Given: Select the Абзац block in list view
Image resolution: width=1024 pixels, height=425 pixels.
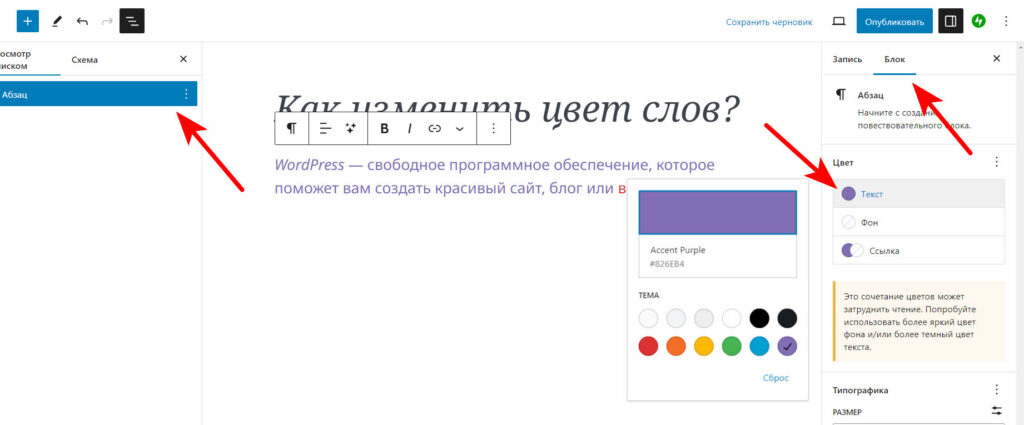Looking at the screenshot, I should tap(98, 95).
